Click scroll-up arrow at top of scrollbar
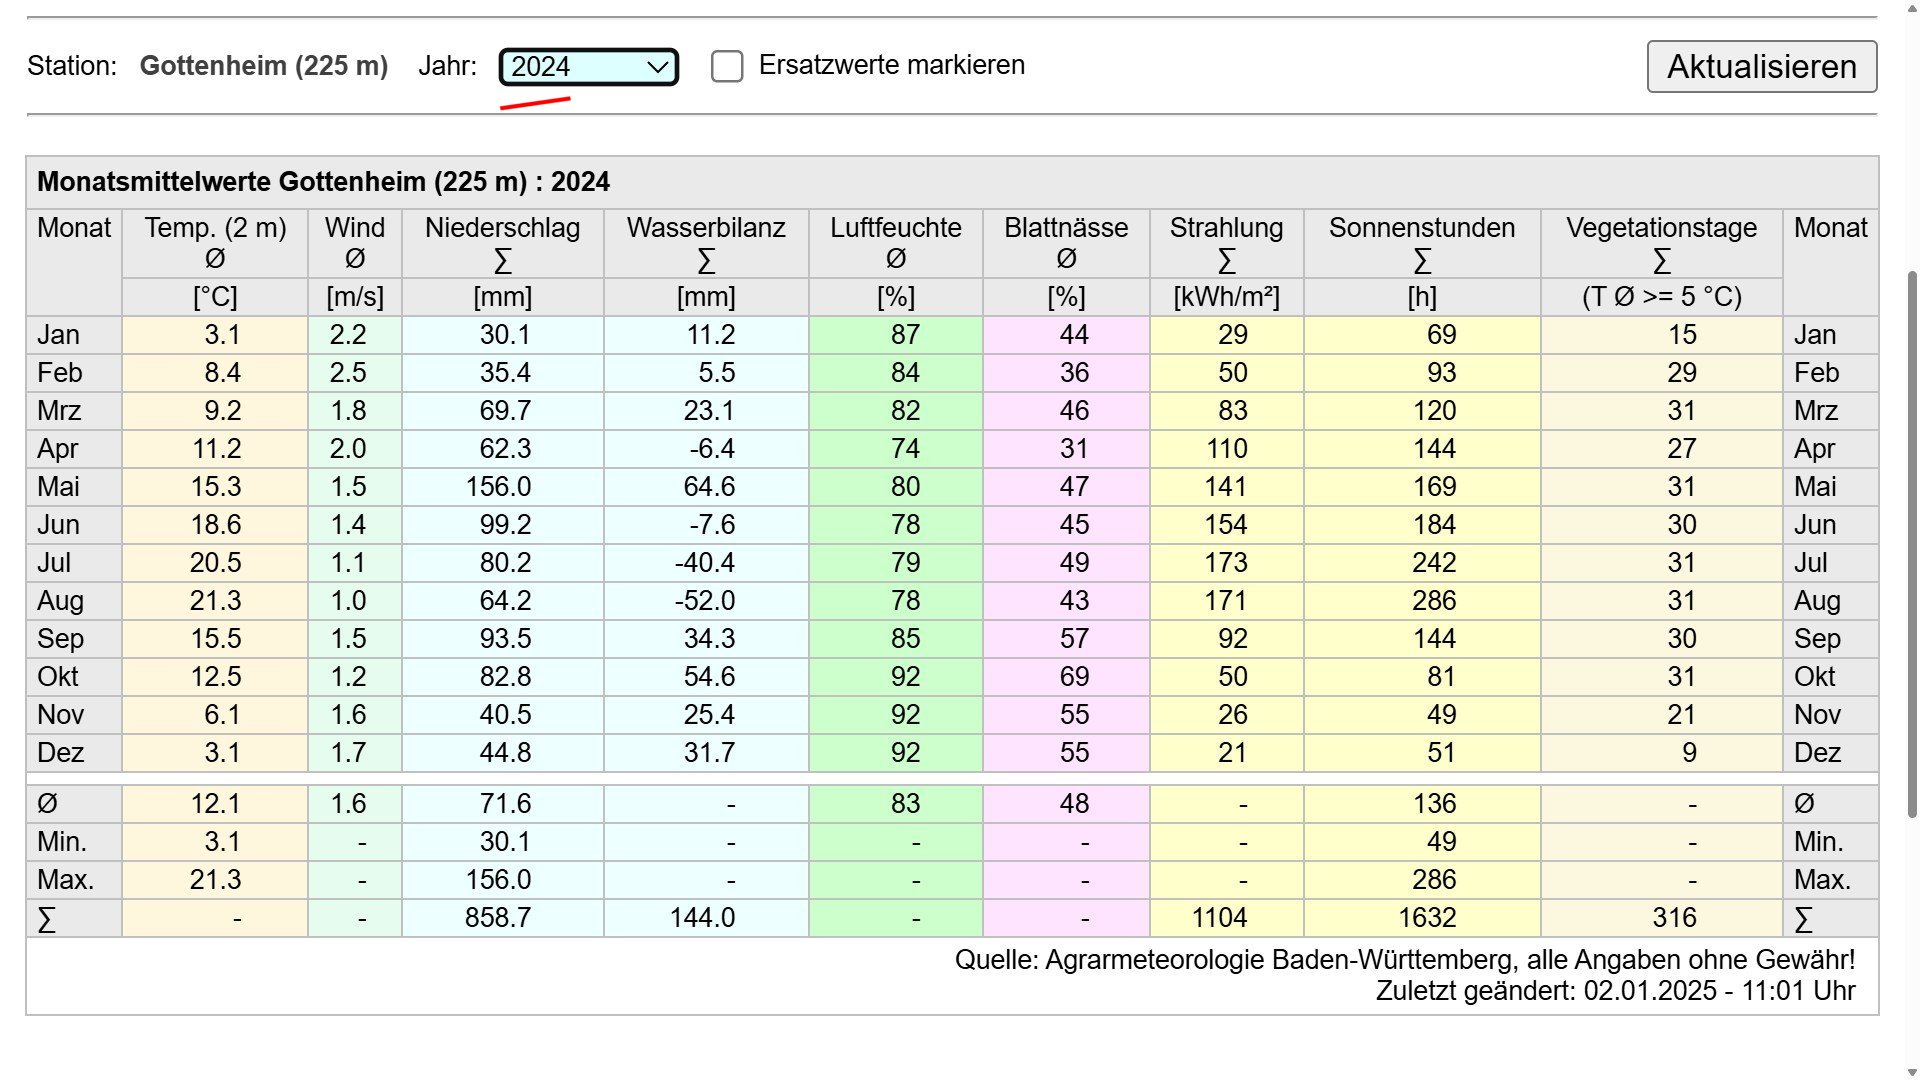This screenshot has width=1920, height=1080. pyautogui.click(x=1912, y=8)
